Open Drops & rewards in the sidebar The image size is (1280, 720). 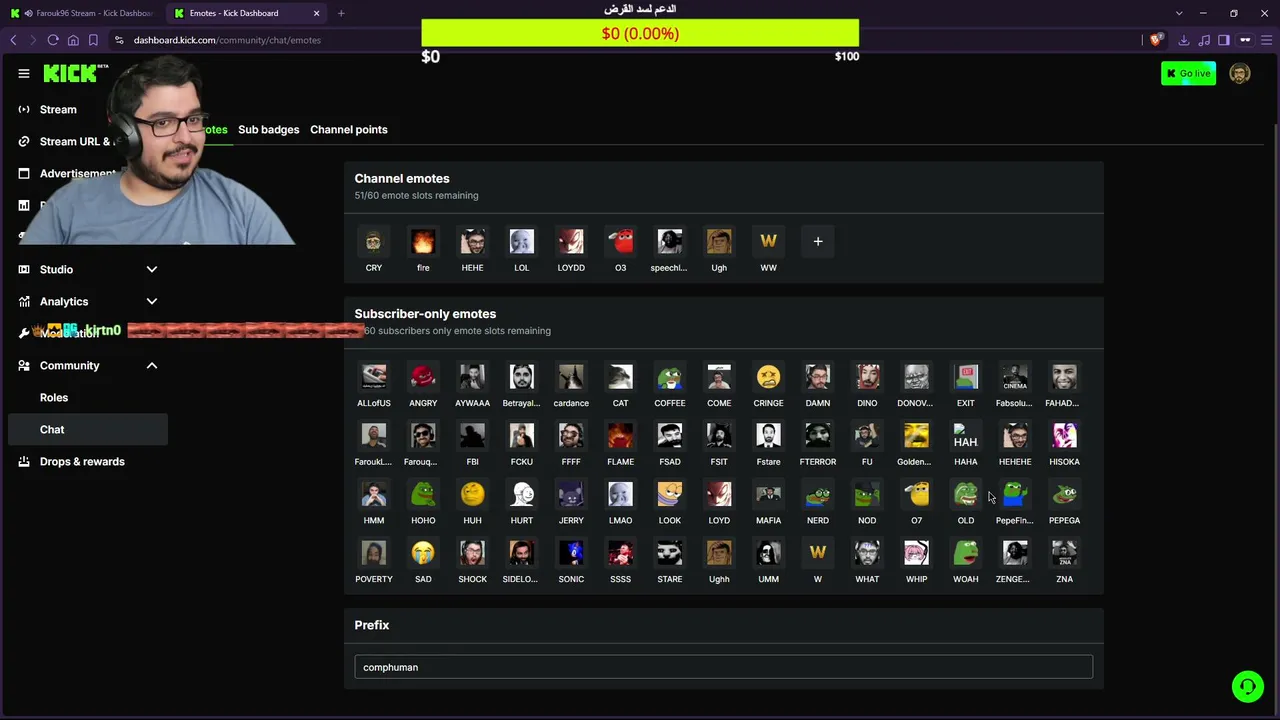click(82, 461)
